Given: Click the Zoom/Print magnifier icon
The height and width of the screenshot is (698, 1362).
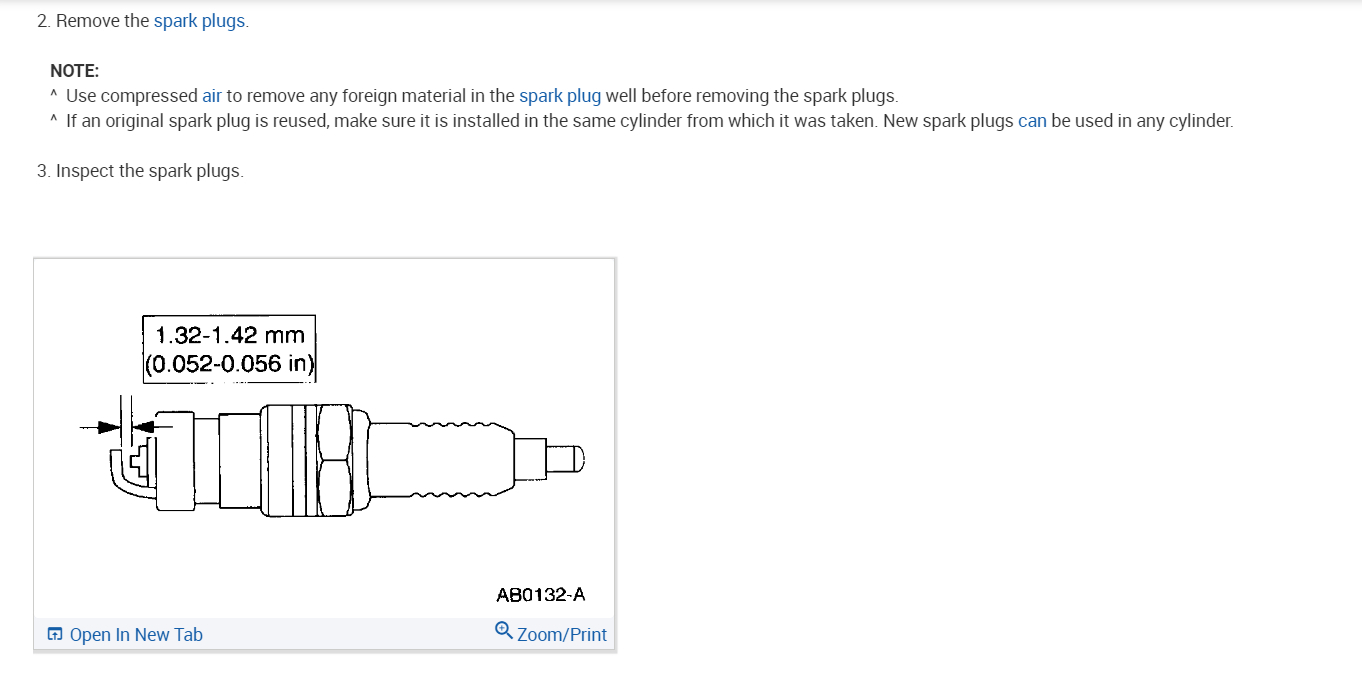Looking at the screenshot, I should click(x=504, y=631).
